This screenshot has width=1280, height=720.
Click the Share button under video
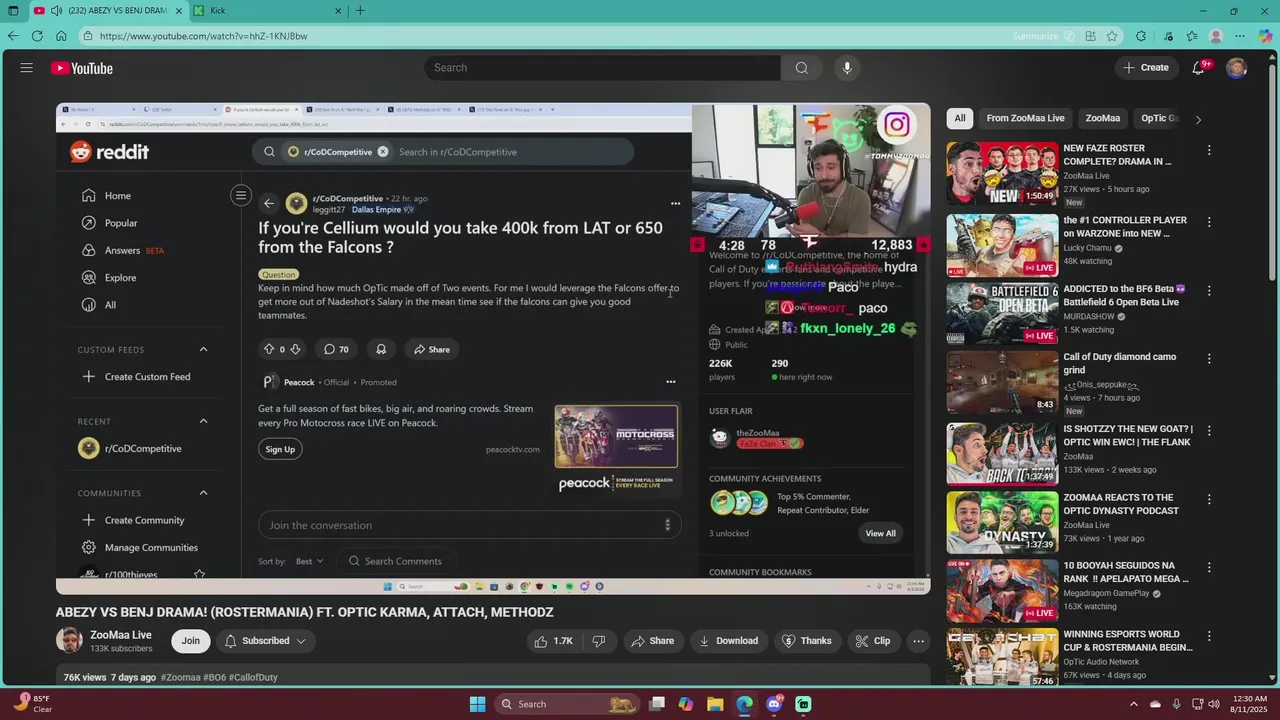(652, 641)
